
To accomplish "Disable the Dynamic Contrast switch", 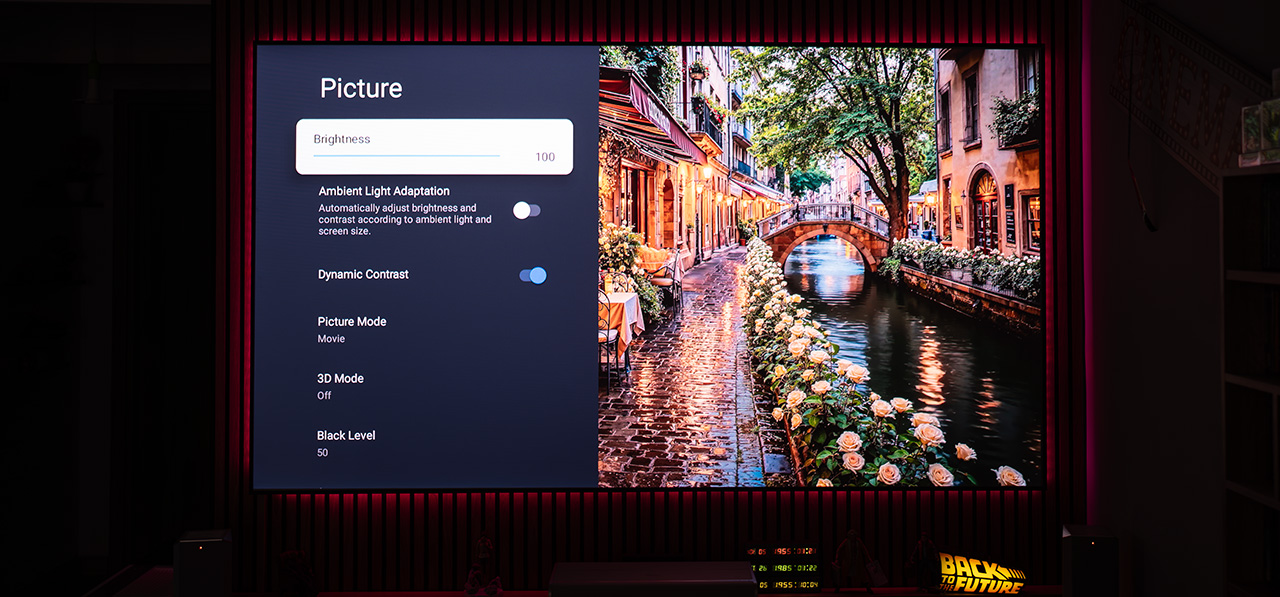I will pos(533,275).
